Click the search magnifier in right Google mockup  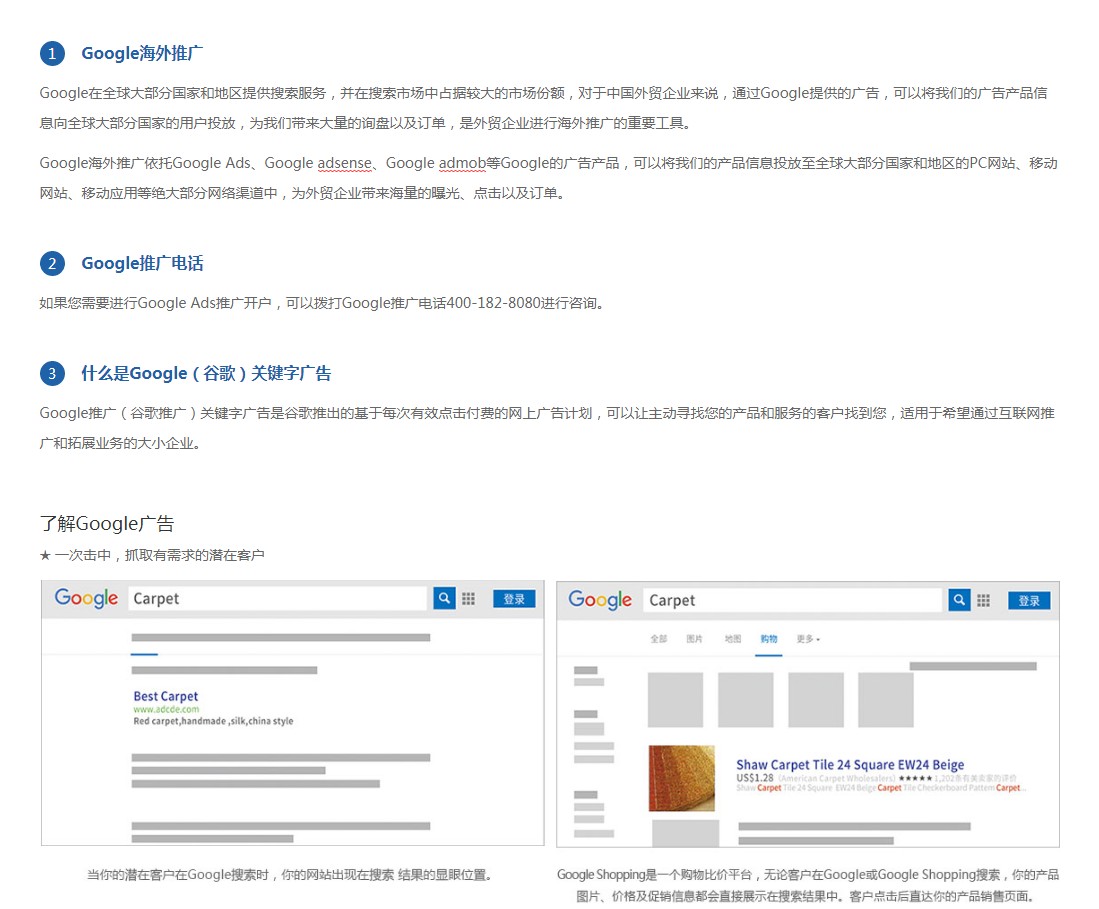[959, 600]
